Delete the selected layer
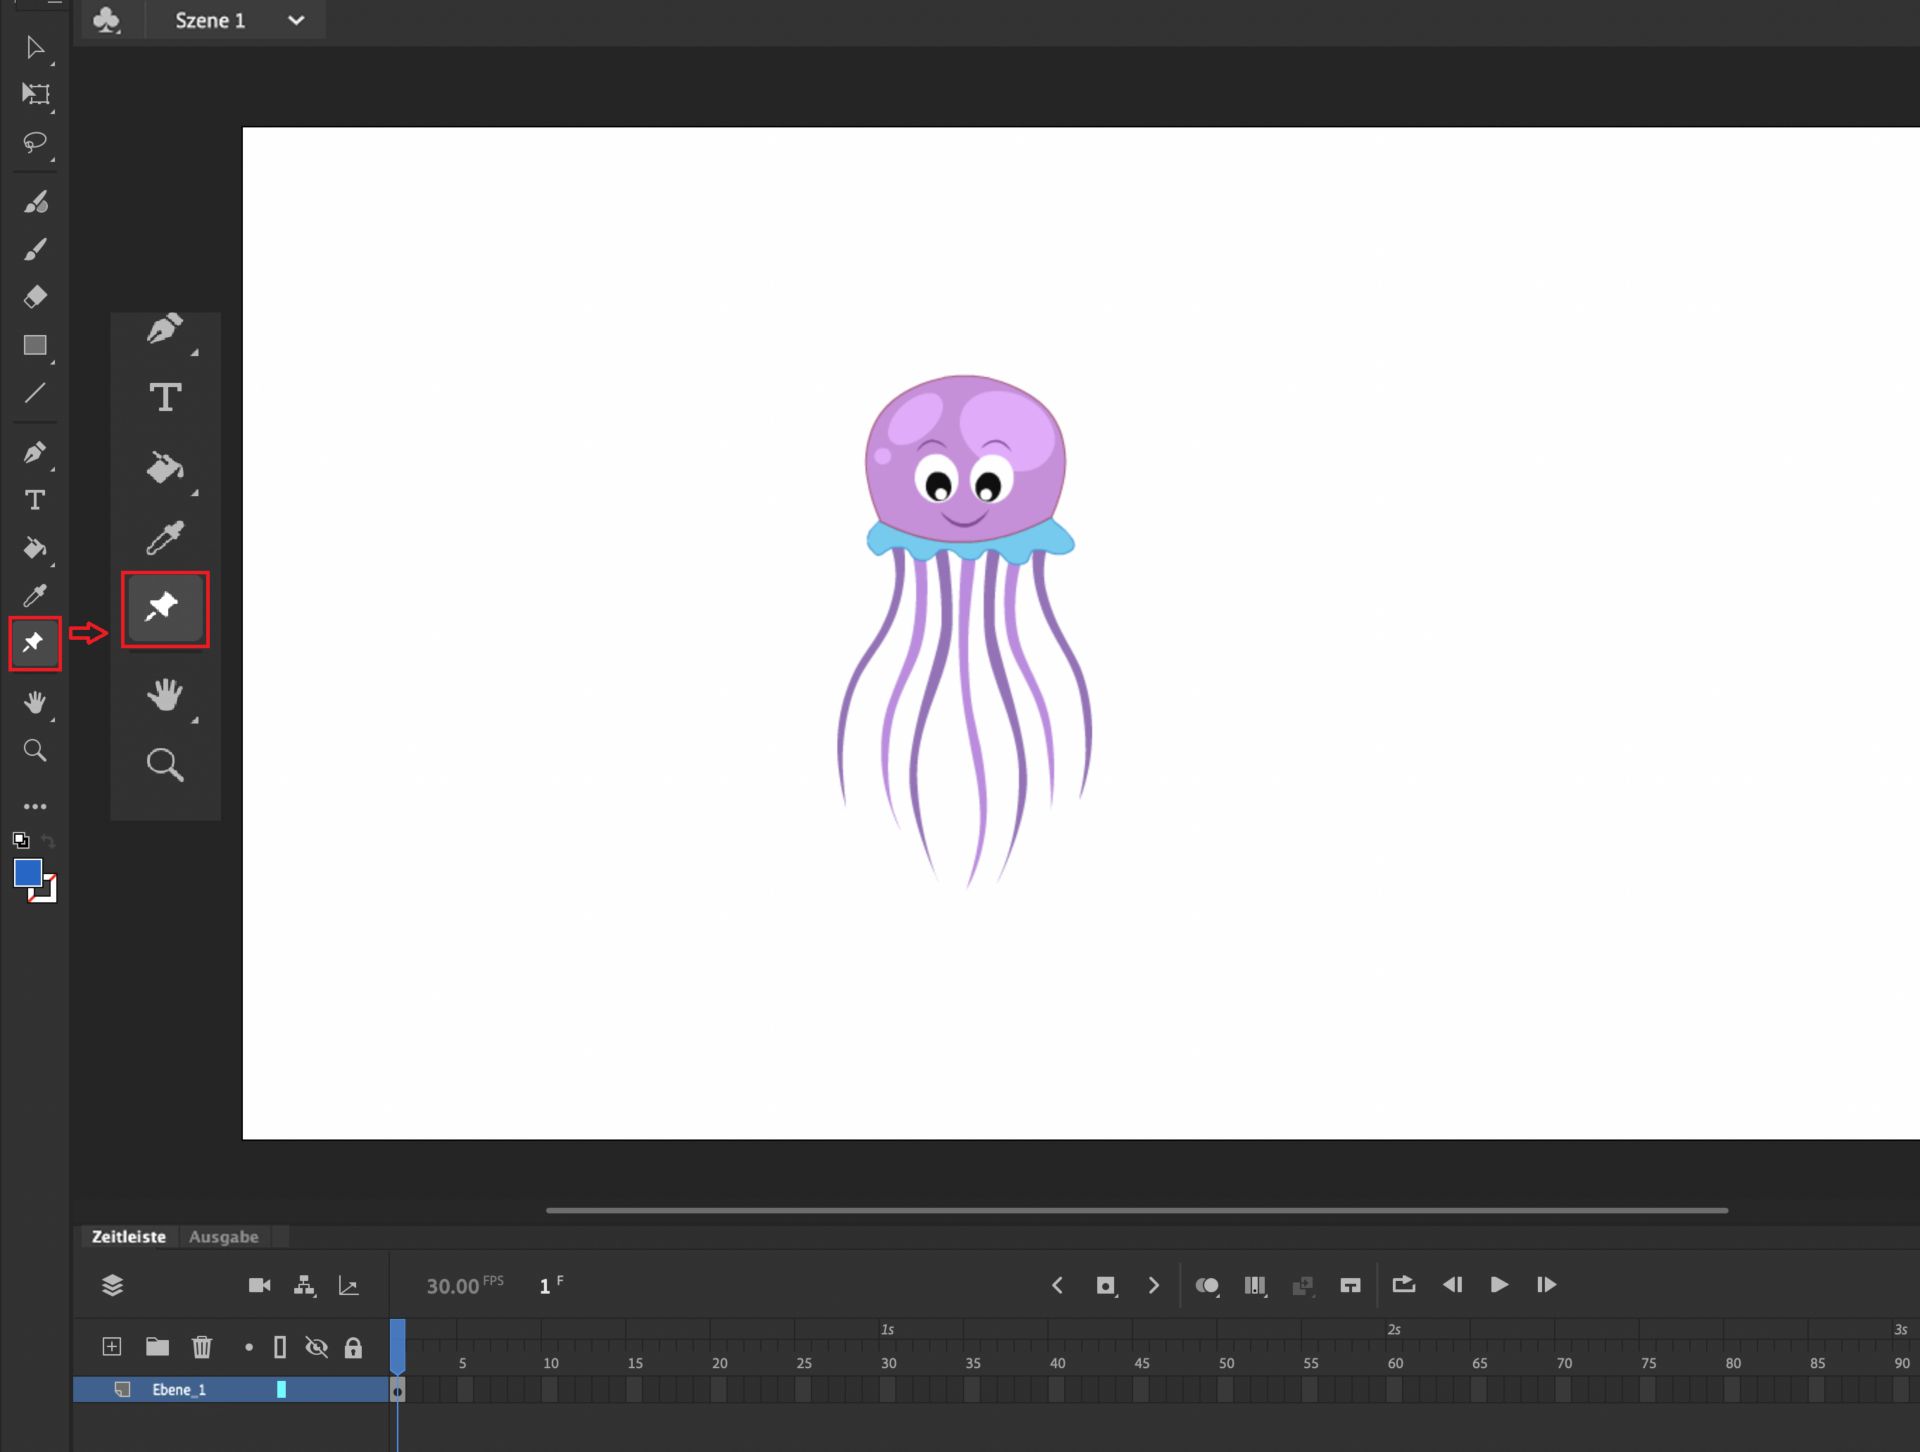 202,1347
